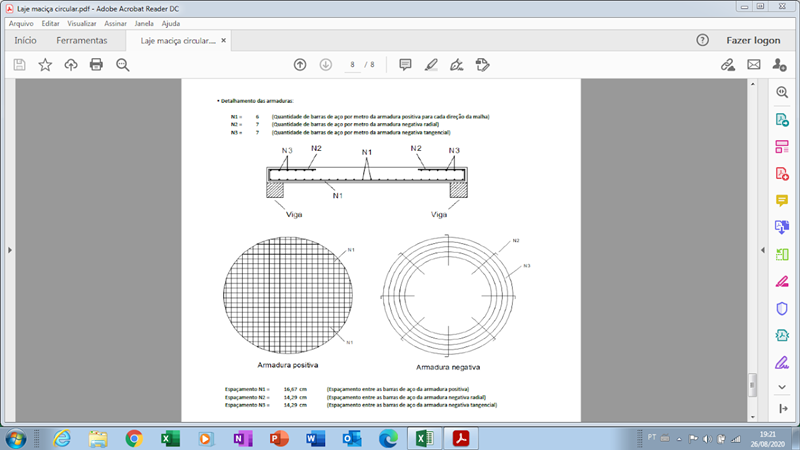
Task: Open File Explorer from taskbar
Action: point(98,439)
